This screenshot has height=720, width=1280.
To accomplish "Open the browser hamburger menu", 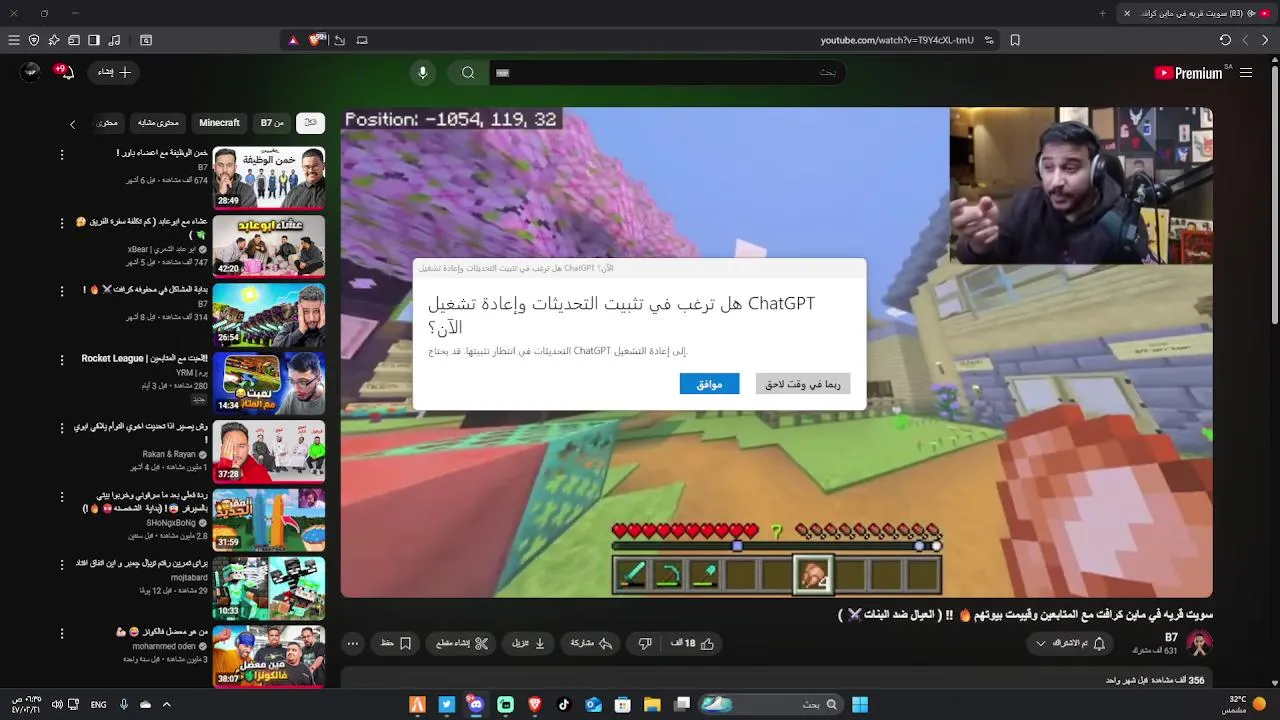I will (x=14, y=40).
